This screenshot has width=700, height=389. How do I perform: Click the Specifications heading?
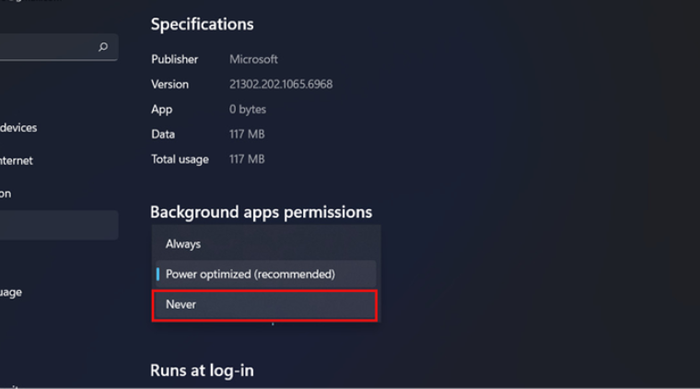pyautogui.click(x=202, y=24)
